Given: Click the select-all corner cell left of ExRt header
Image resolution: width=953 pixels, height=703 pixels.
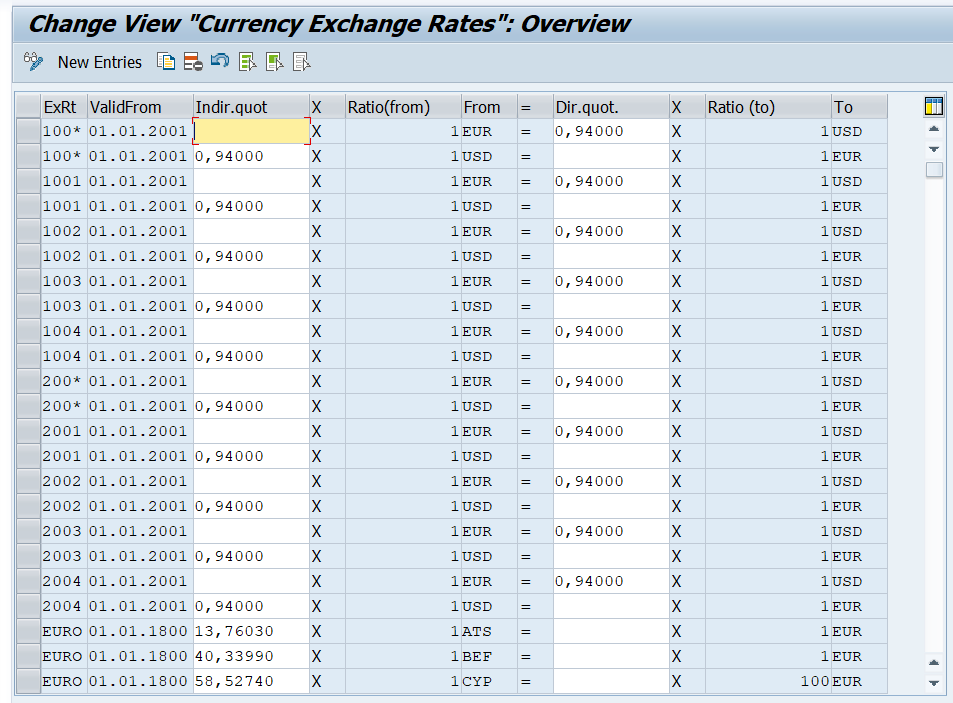Looking at the screenshot, I should (28, 107).
